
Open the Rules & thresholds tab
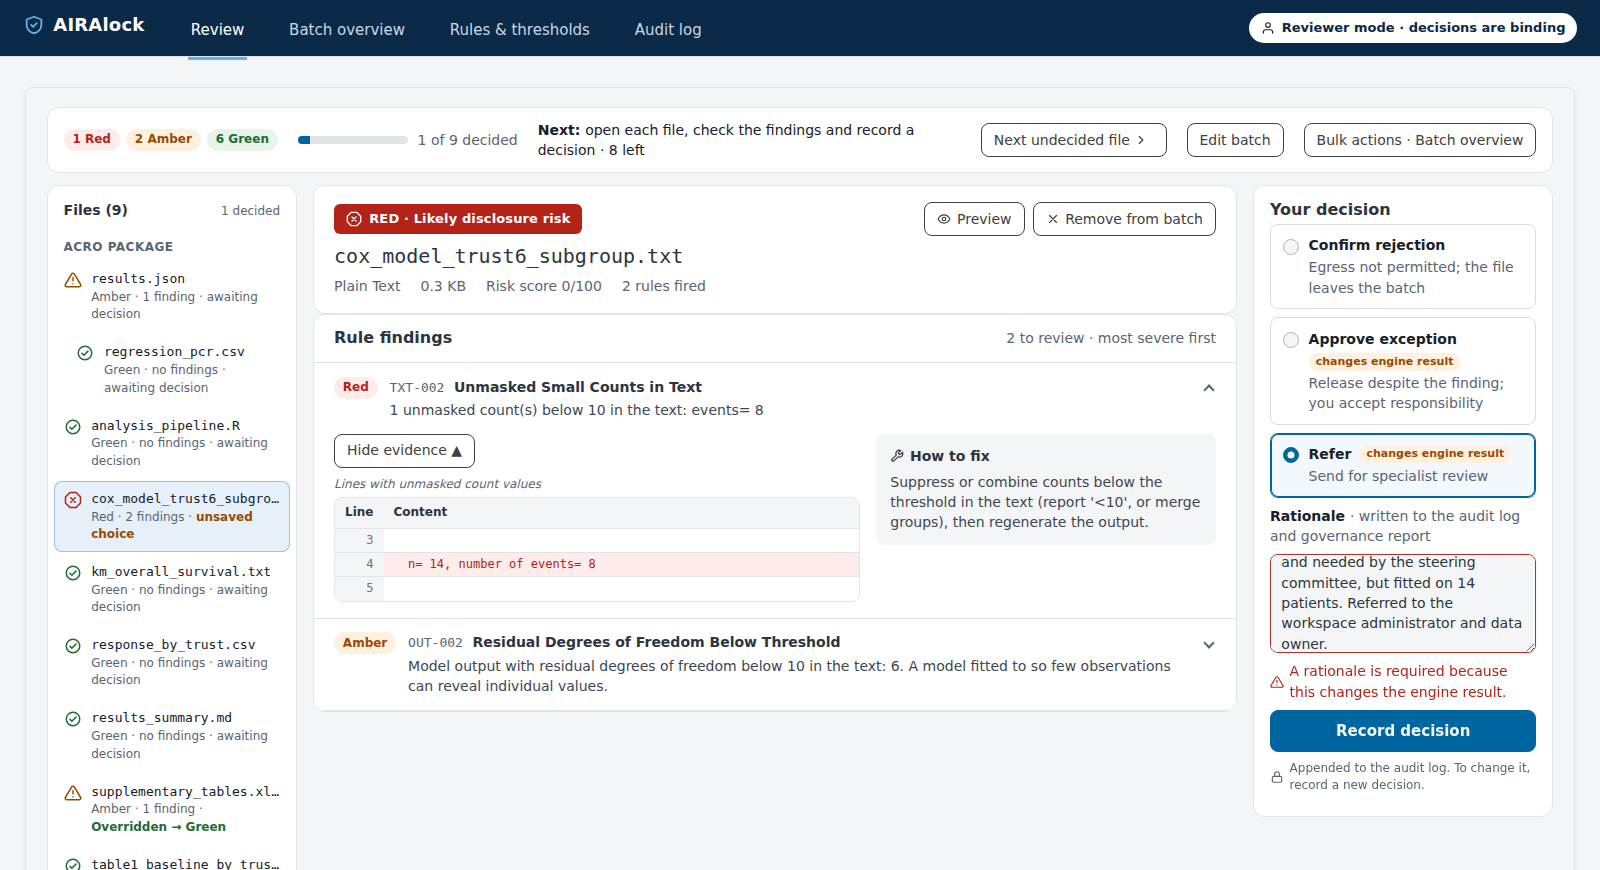pyautogui.click(x=520, y=30)
